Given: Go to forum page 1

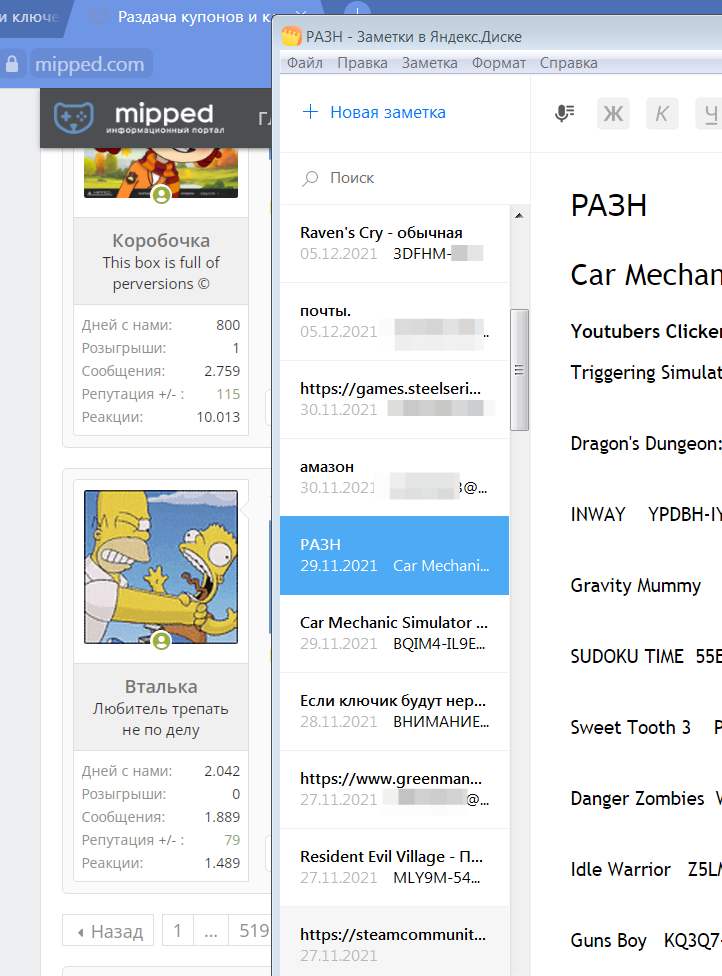Looking at the screenshot, I should click(x=177, y=931).
